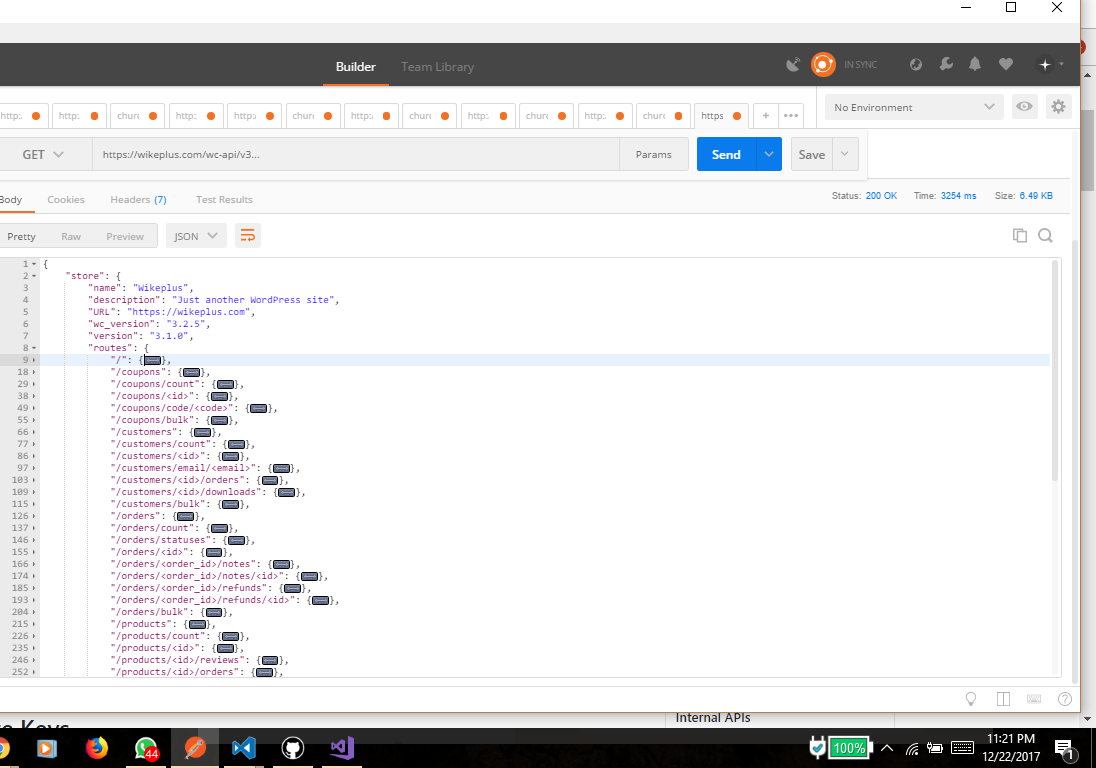1096x768 pixels.
Task: Open the manage environments gear icon
Action: (1058, 106)
